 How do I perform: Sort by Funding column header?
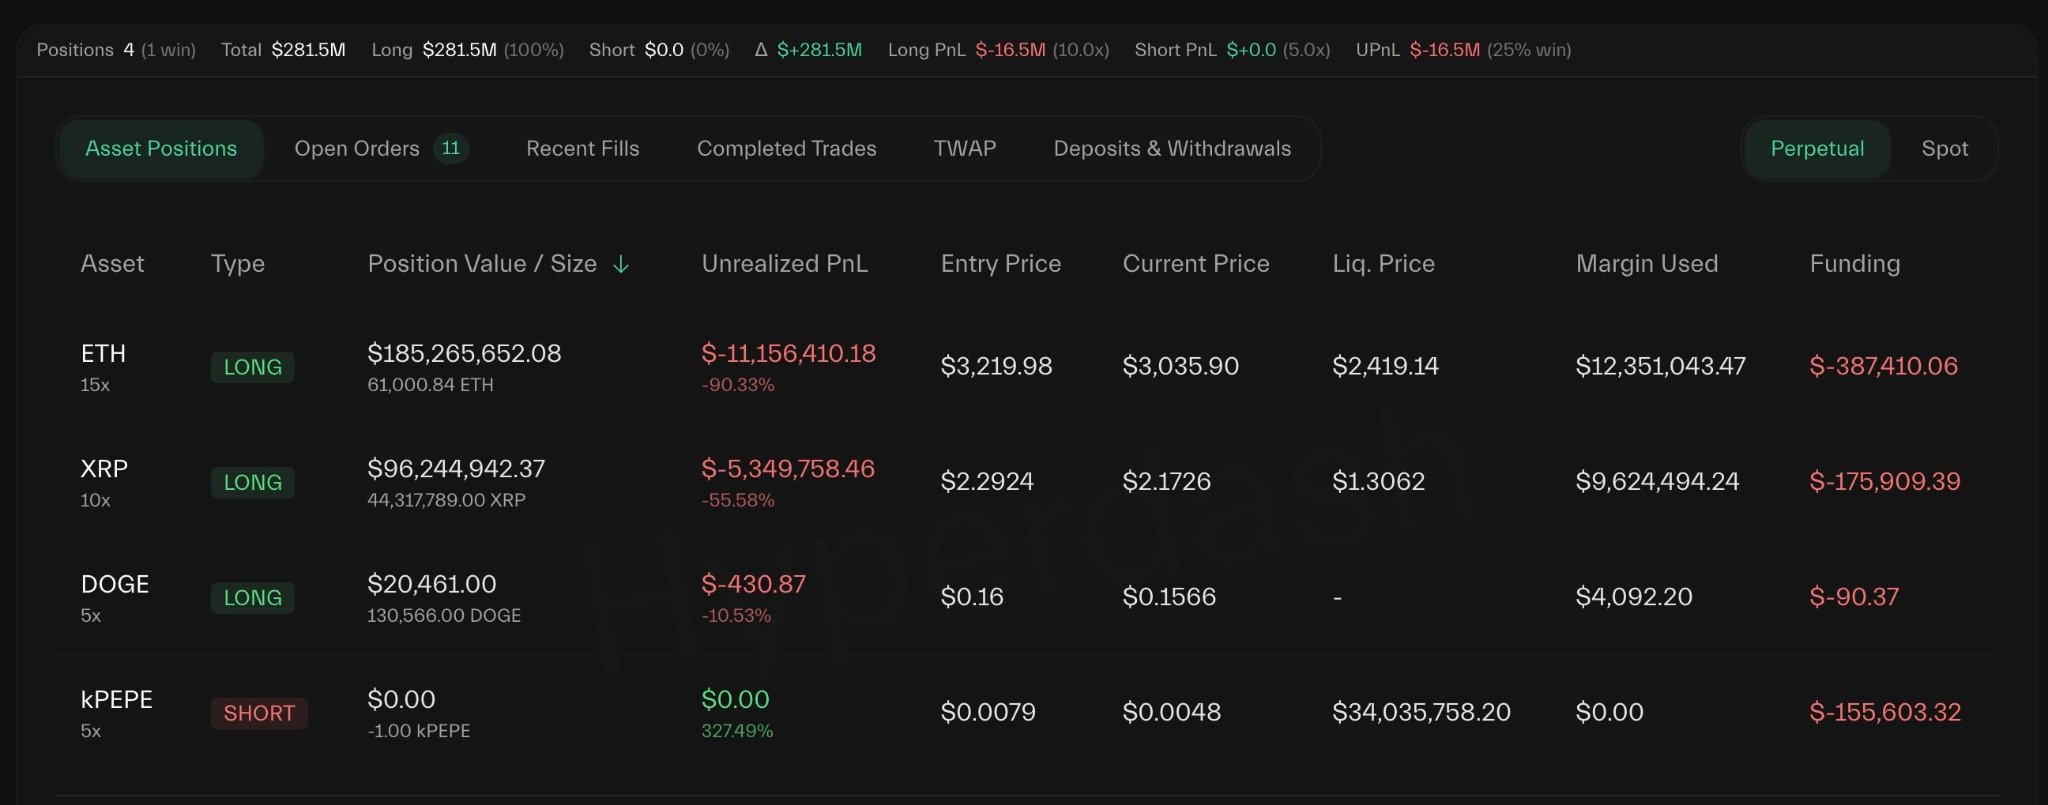tap(1854, 264)
